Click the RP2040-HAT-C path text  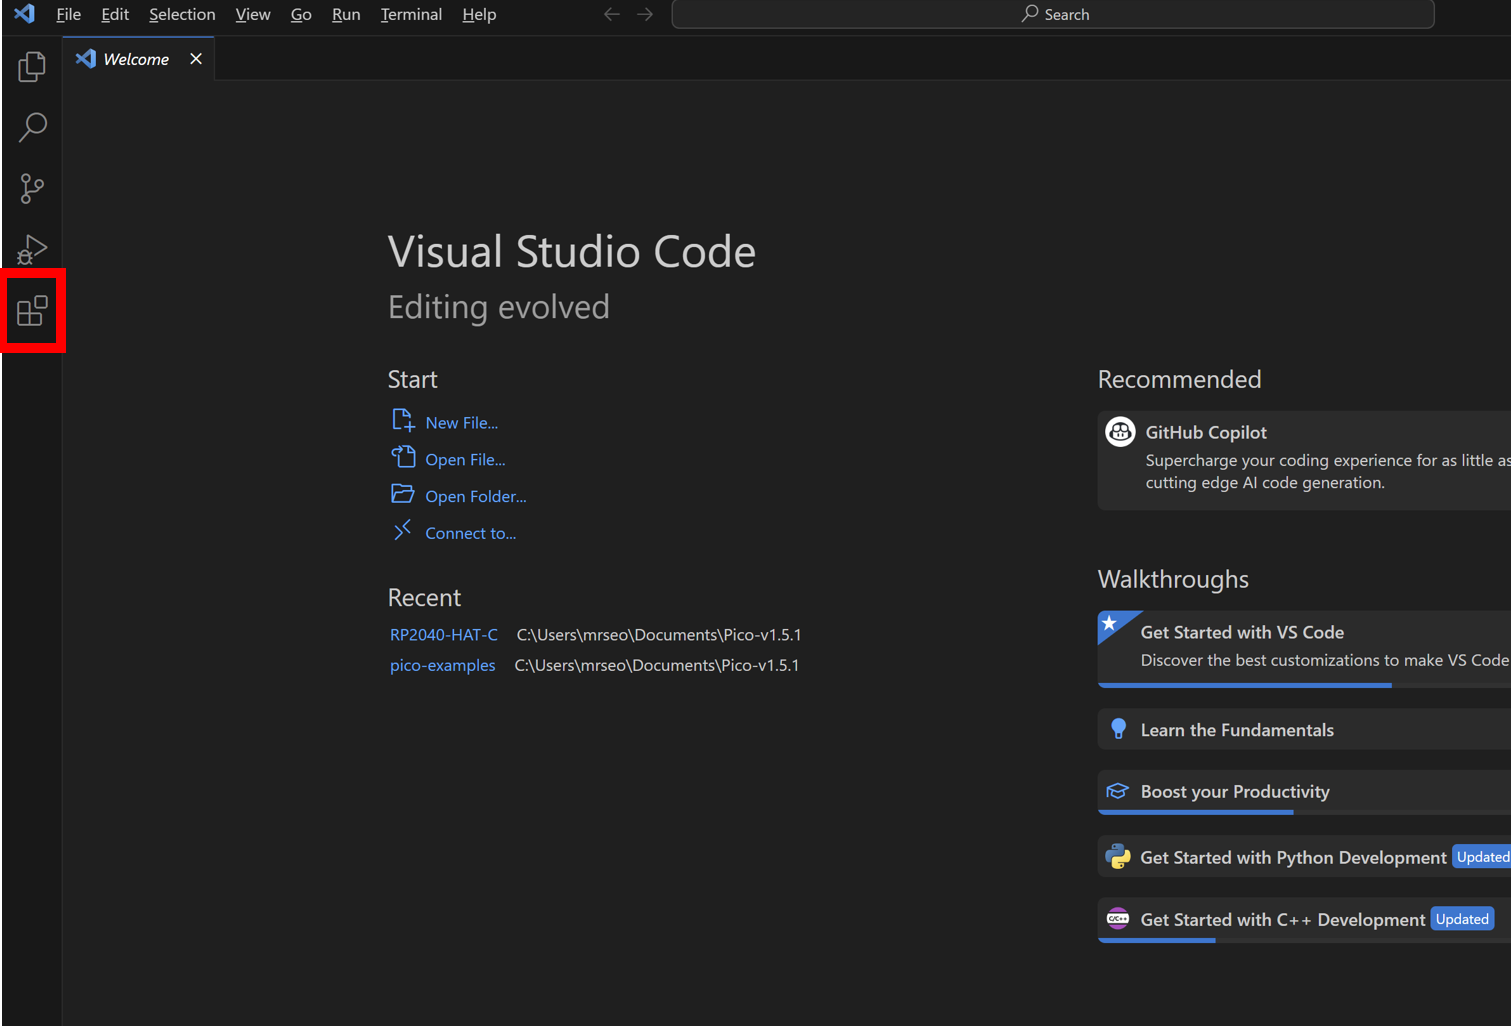[659, 635]
